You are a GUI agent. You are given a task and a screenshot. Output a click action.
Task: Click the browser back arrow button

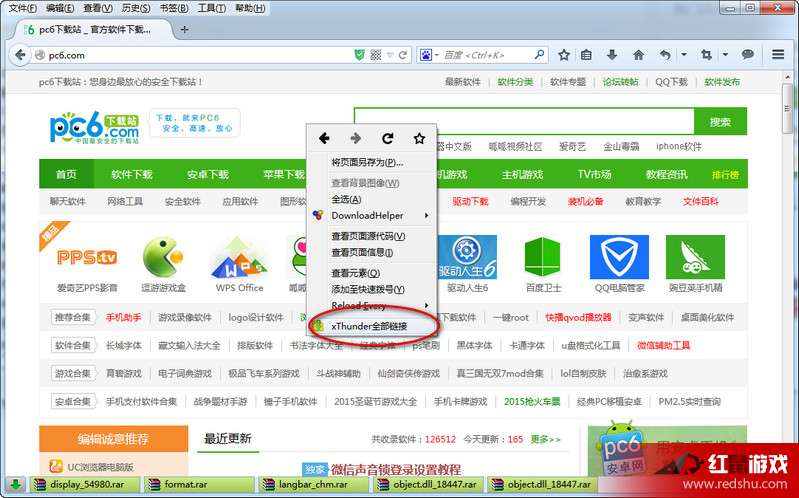[20, 55]
